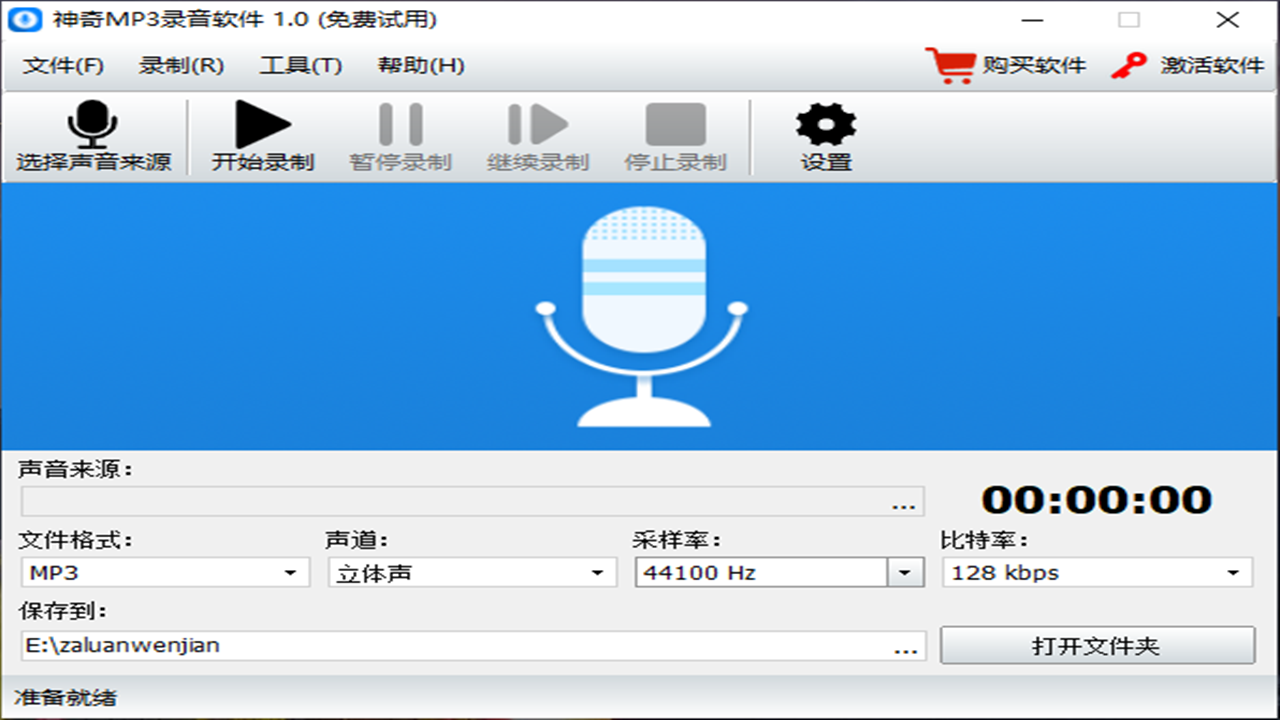The height and width of the screenshot is (720, 1280).
Task: Open the 工具(T) menu
Action: (x=300, y=66)
